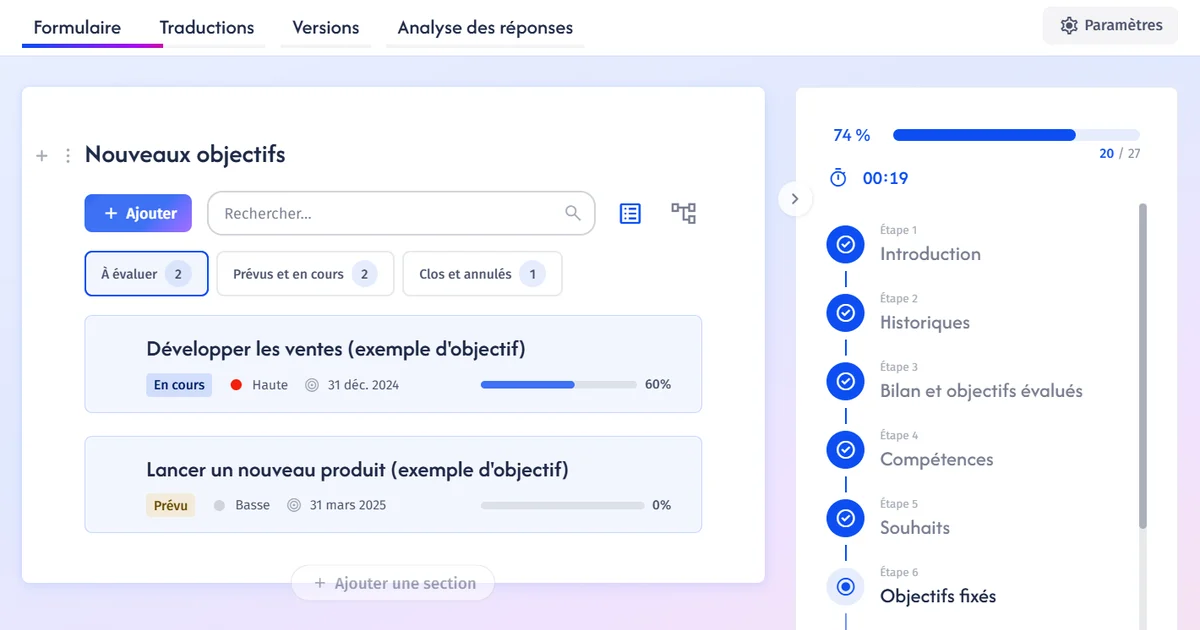Open the Versions tab
Screen dimensions: 1200x630
pyautogui.click(x=326, y=28)
